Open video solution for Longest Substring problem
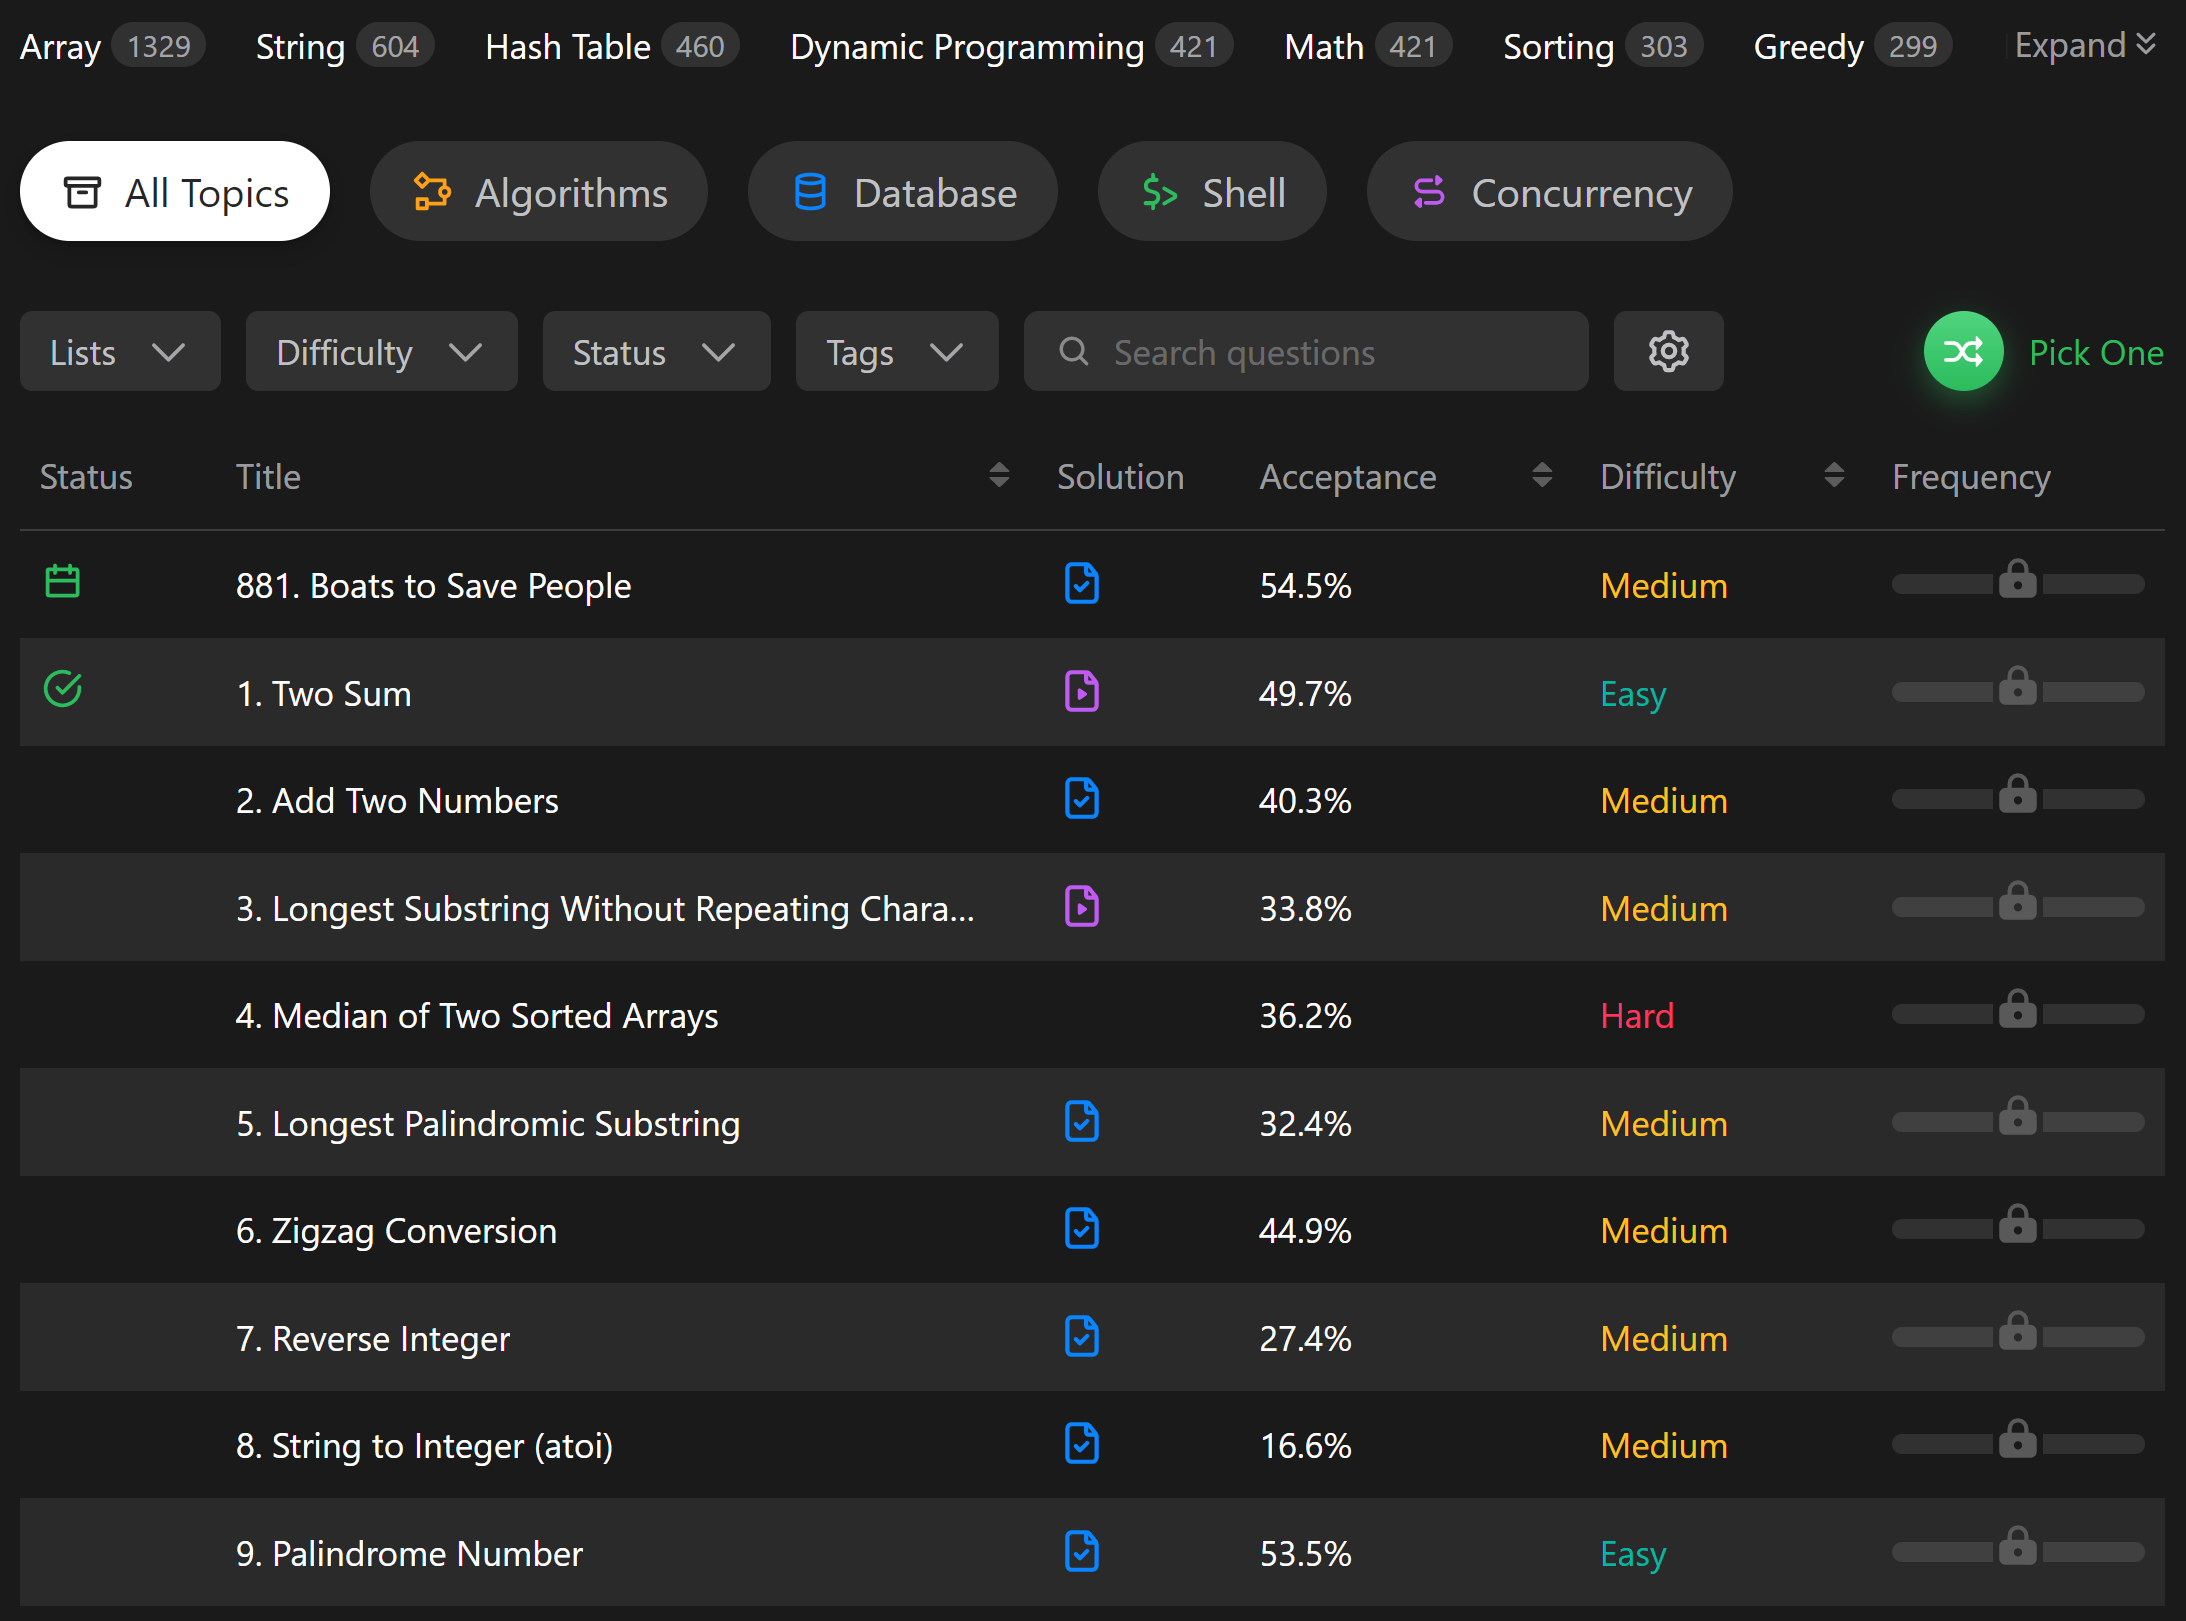 pos(1081,907)
